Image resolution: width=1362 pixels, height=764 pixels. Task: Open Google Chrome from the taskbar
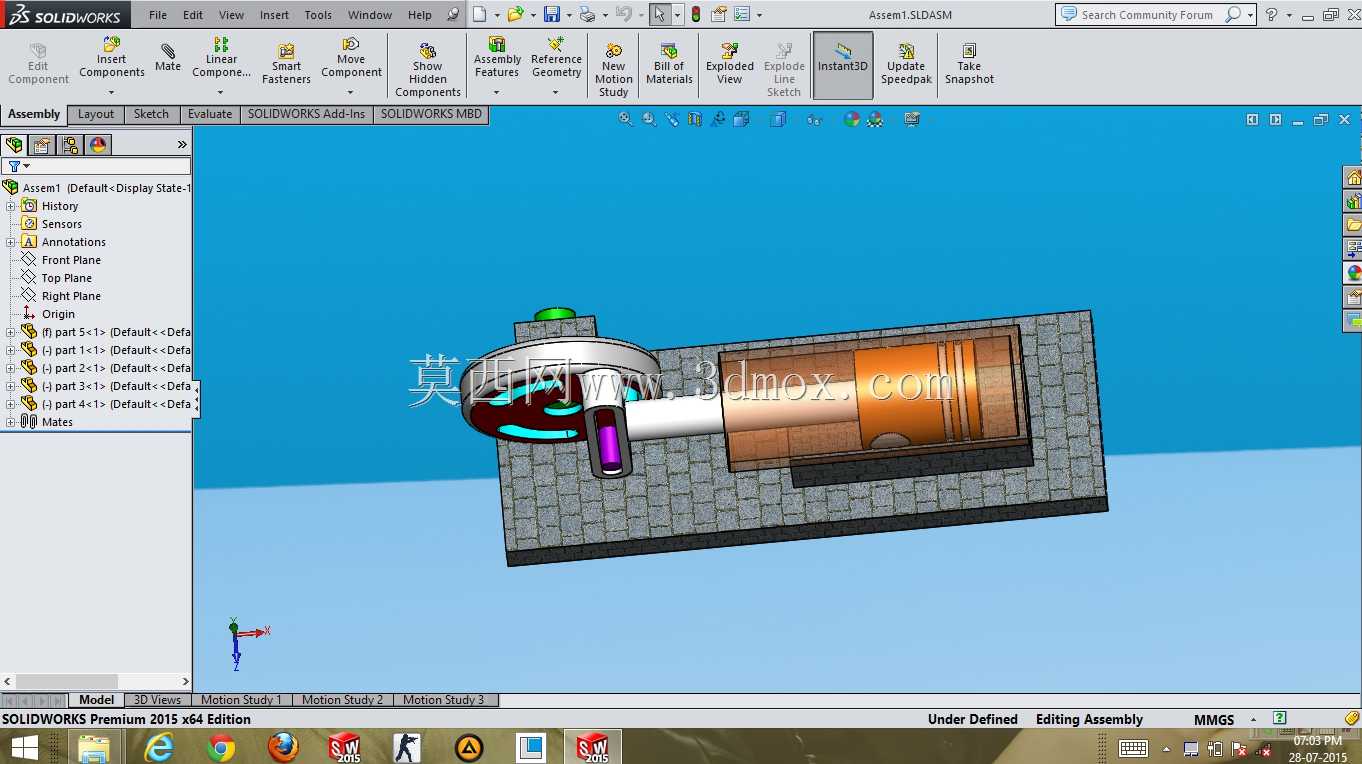point(221,747)
